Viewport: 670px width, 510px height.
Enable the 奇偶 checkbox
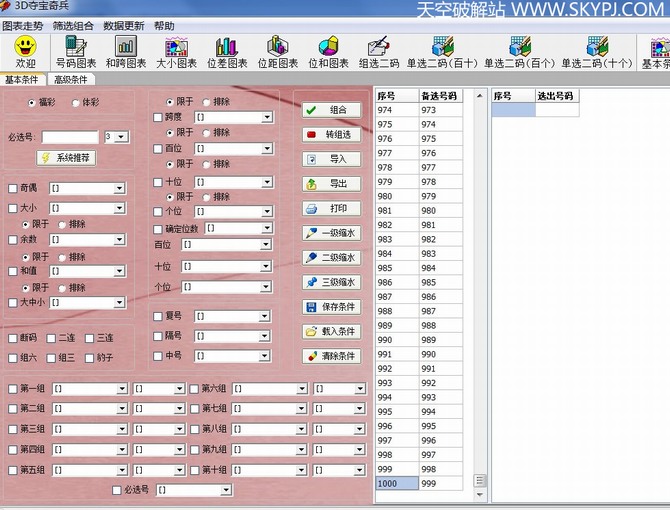[12, 187]
